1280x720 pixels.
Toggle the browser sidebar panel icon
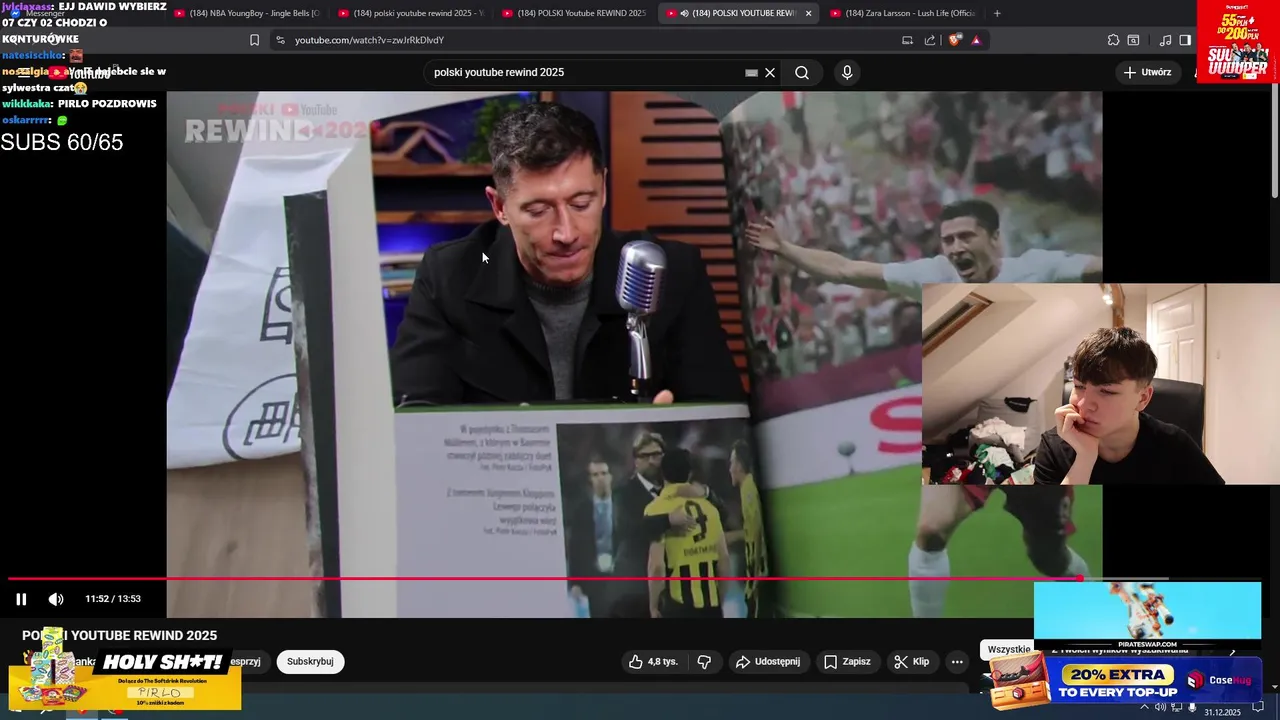pos(1185,40)
